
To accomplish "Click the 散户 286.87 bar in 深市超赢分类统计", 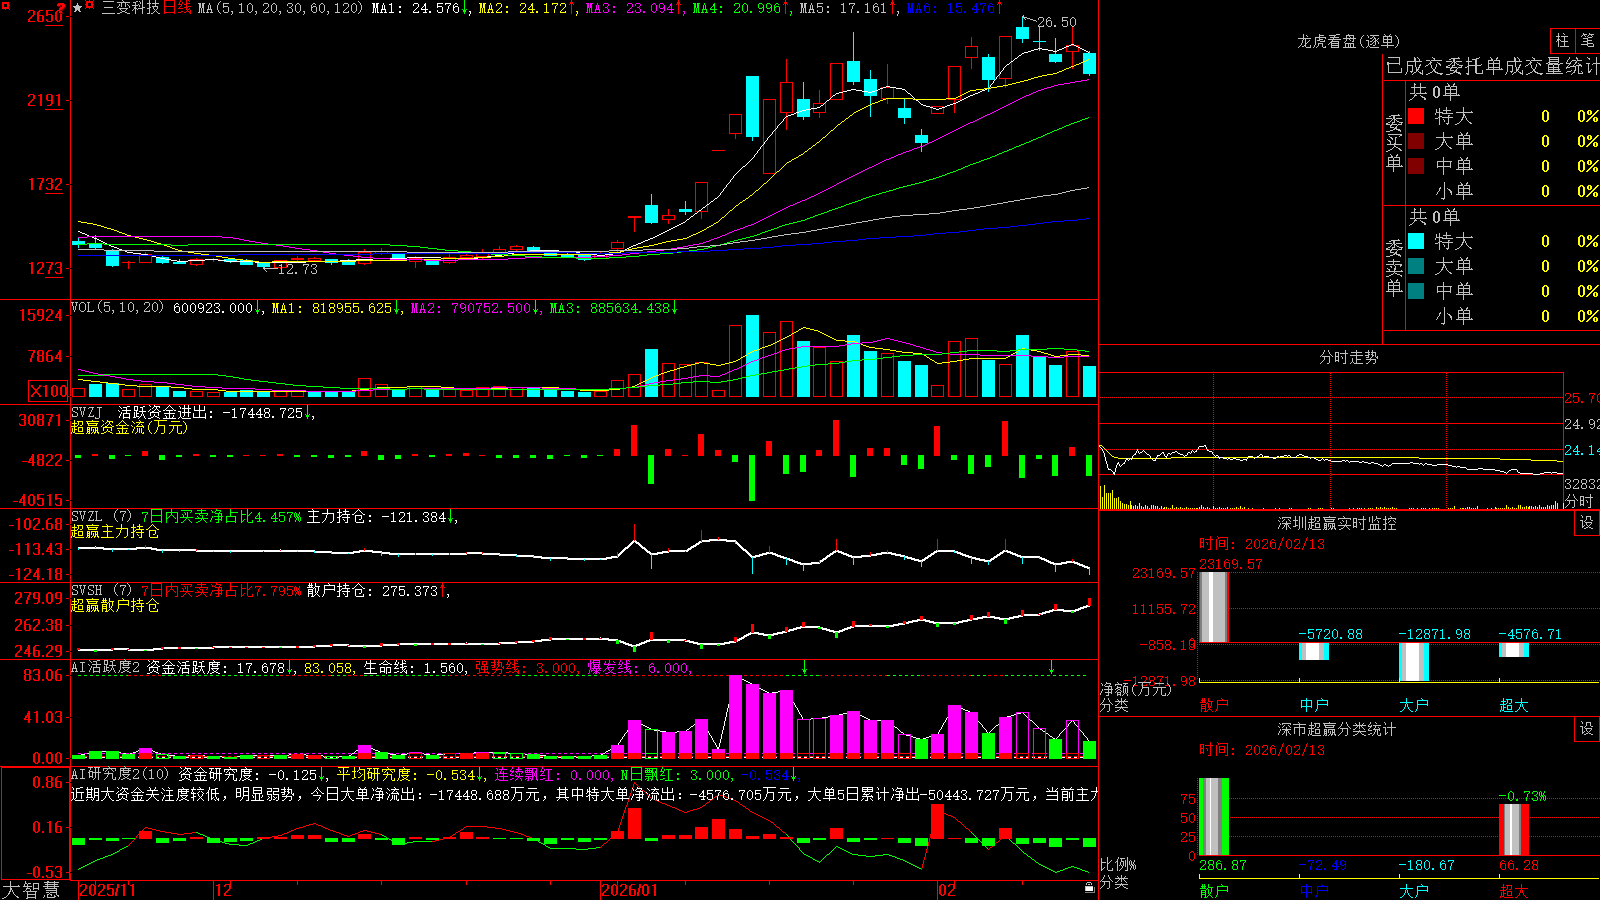I will click(1214, 817).
